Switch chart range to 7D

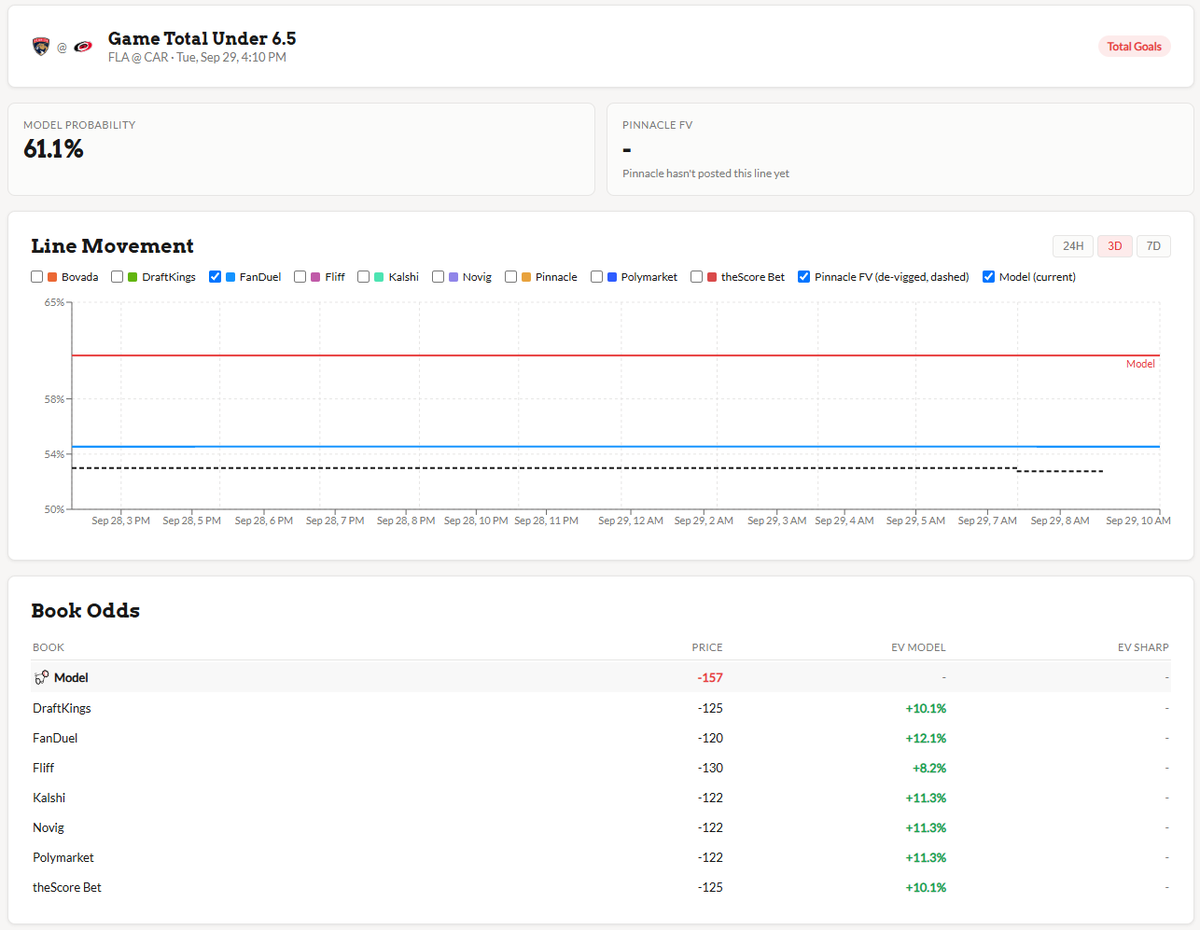pos(1153,246)
